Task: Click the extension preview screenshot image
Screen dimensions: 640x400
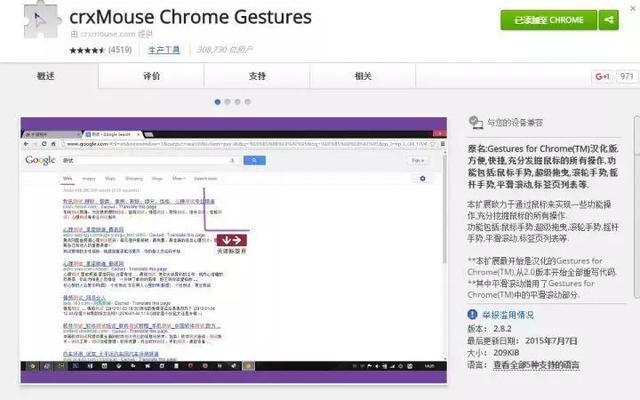Action: (x=234, y=250)
